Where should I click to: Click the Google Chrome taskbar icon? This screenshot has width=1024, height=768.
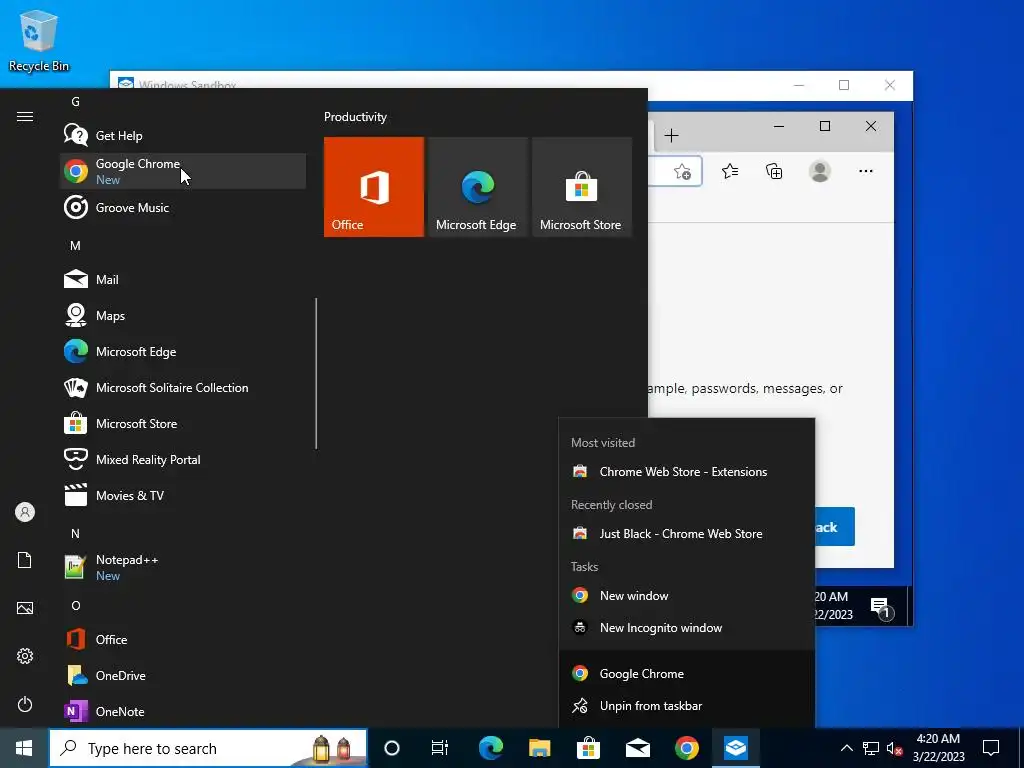(687, 748)
